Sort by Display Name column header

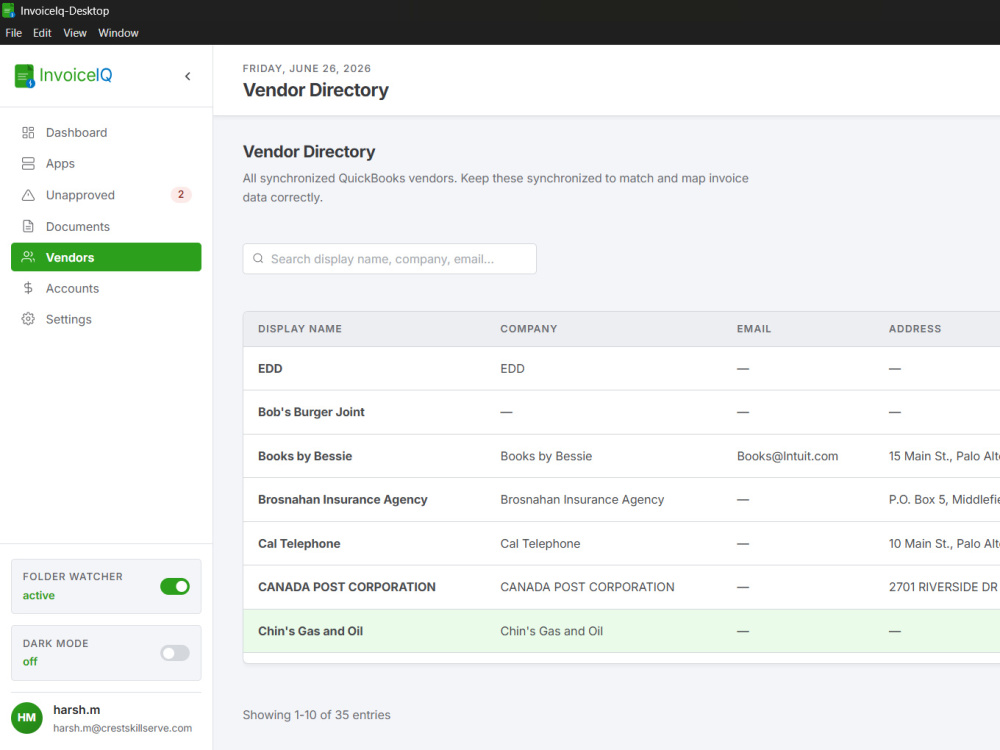point(300,329)
